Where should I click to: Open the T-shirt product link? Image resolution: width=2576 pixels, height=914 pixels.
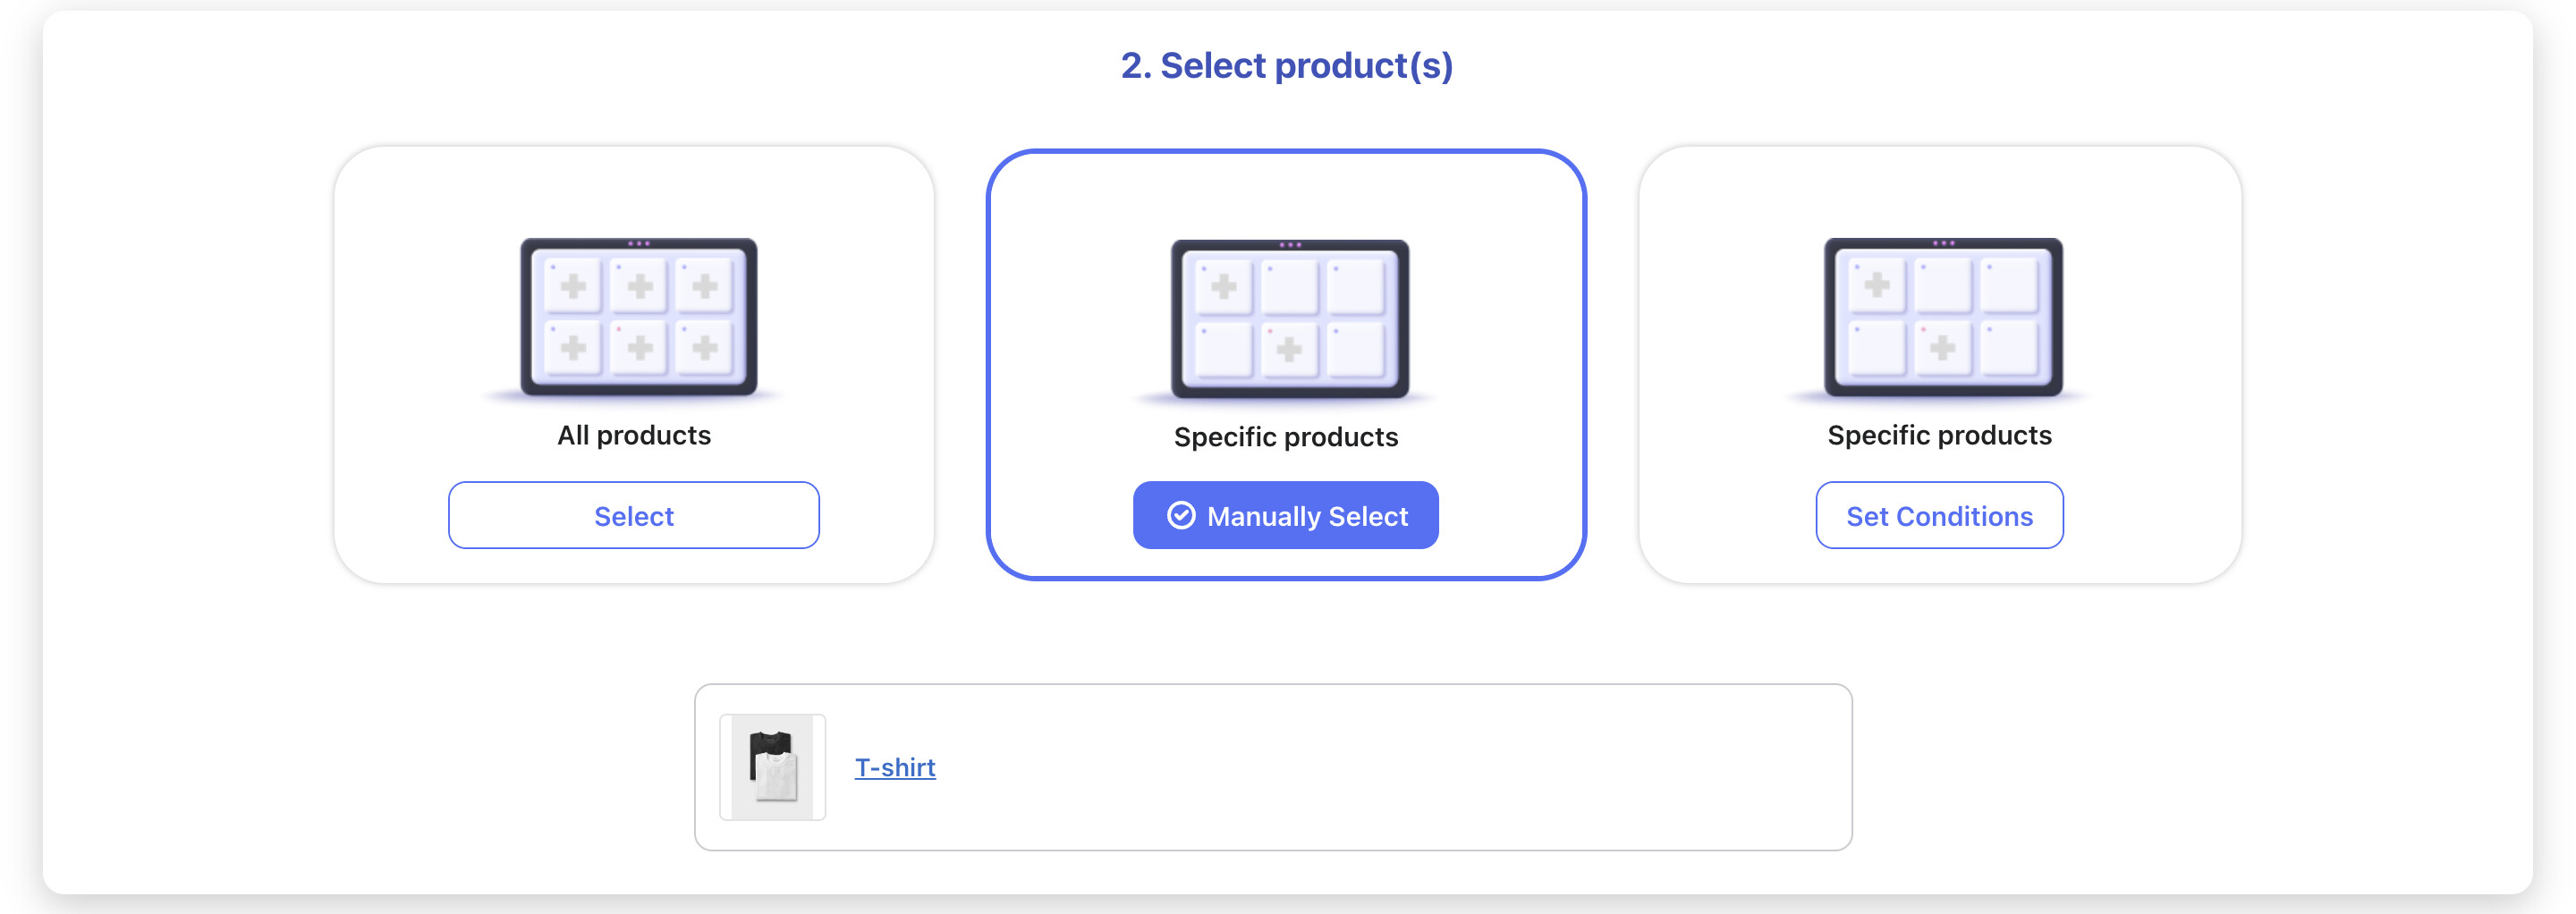pyautogui.click(x=894, y=767)
